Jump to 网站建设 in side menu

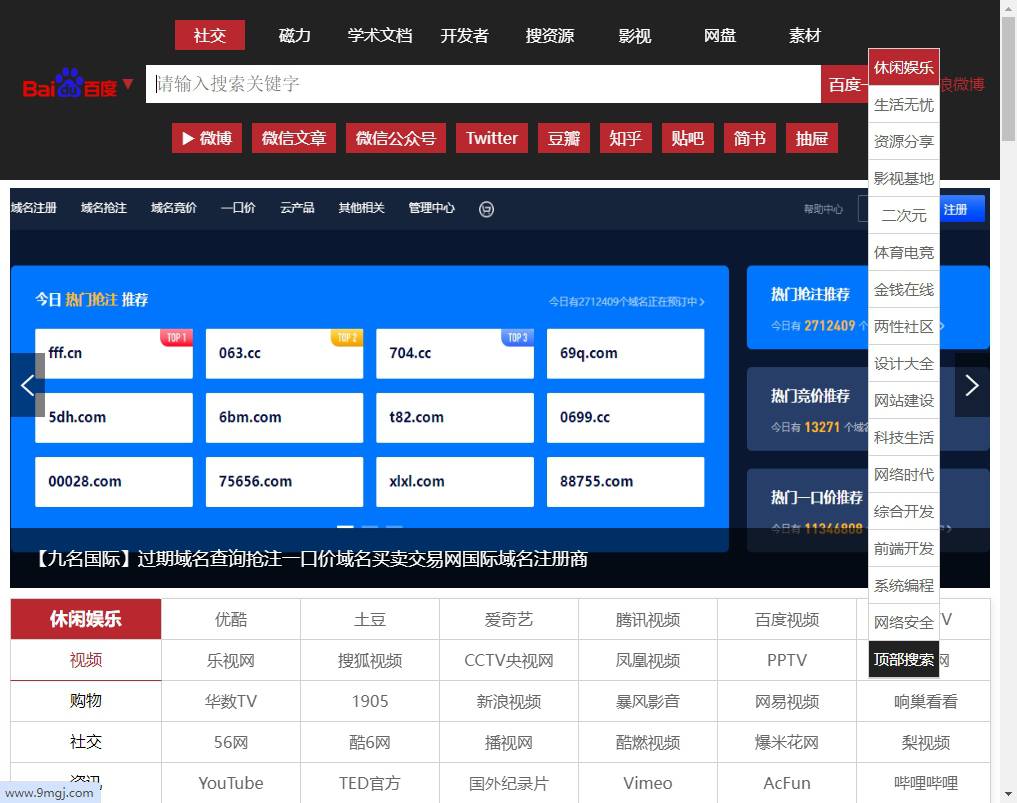click(x=903, y=400)
